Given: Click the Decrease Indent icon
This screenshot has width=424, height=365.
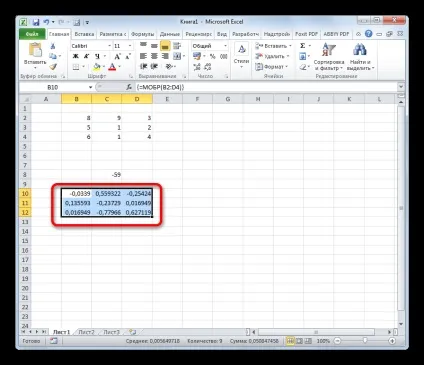Looking at the screenshot, I should [143, 67].
